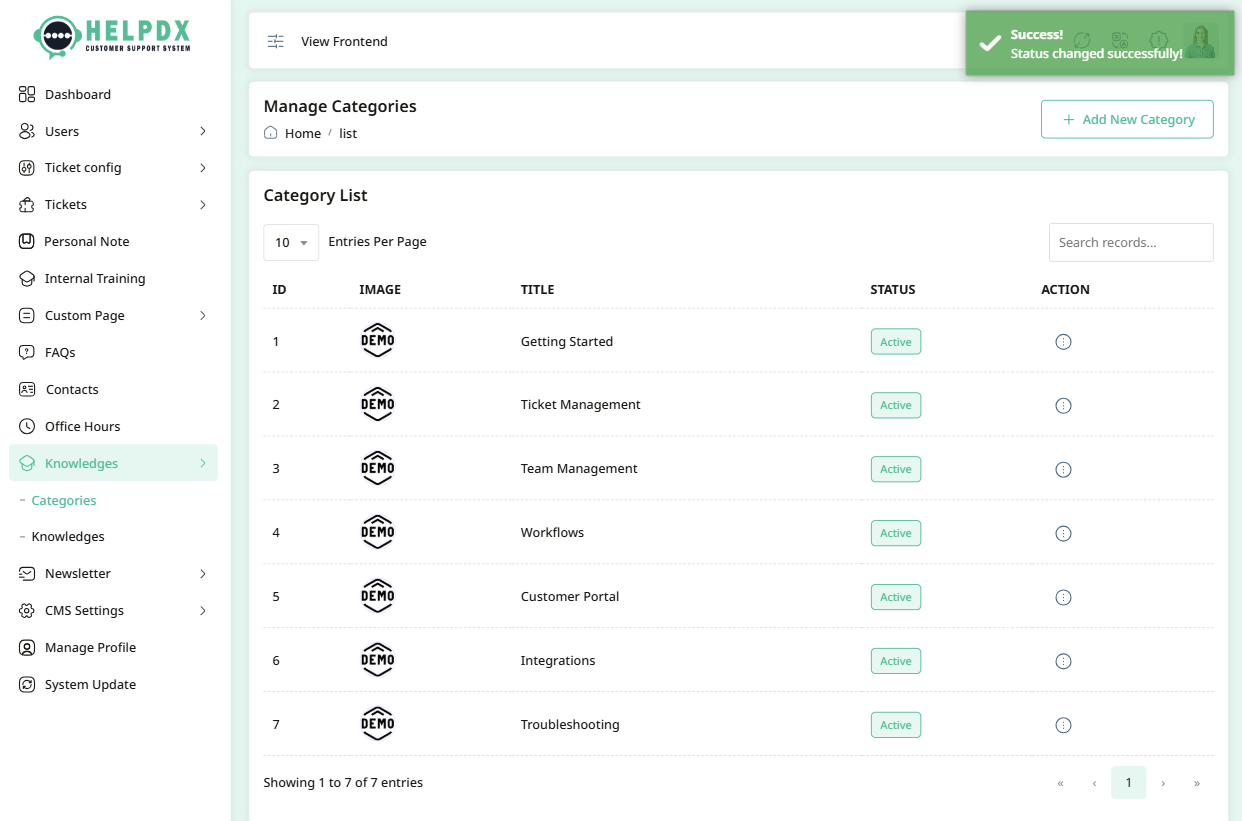Expand the Tickets sidebar menu
Screen dimensions: 1242x821
point(113,204)
